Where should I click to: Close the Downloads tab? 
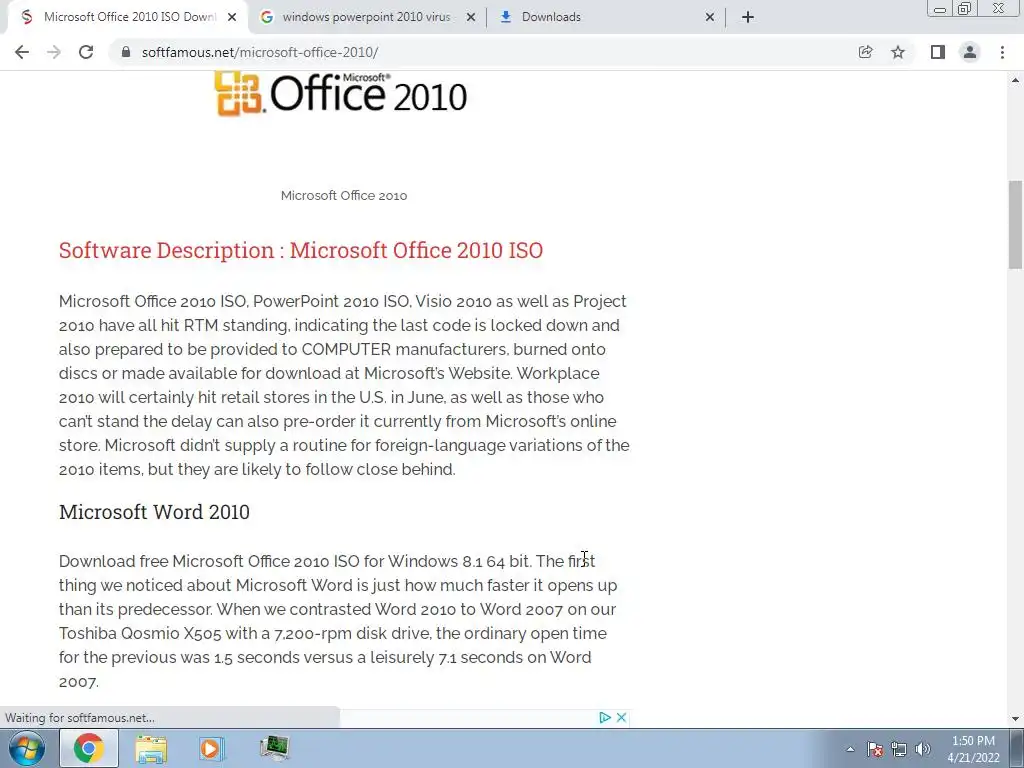point(710,17)
